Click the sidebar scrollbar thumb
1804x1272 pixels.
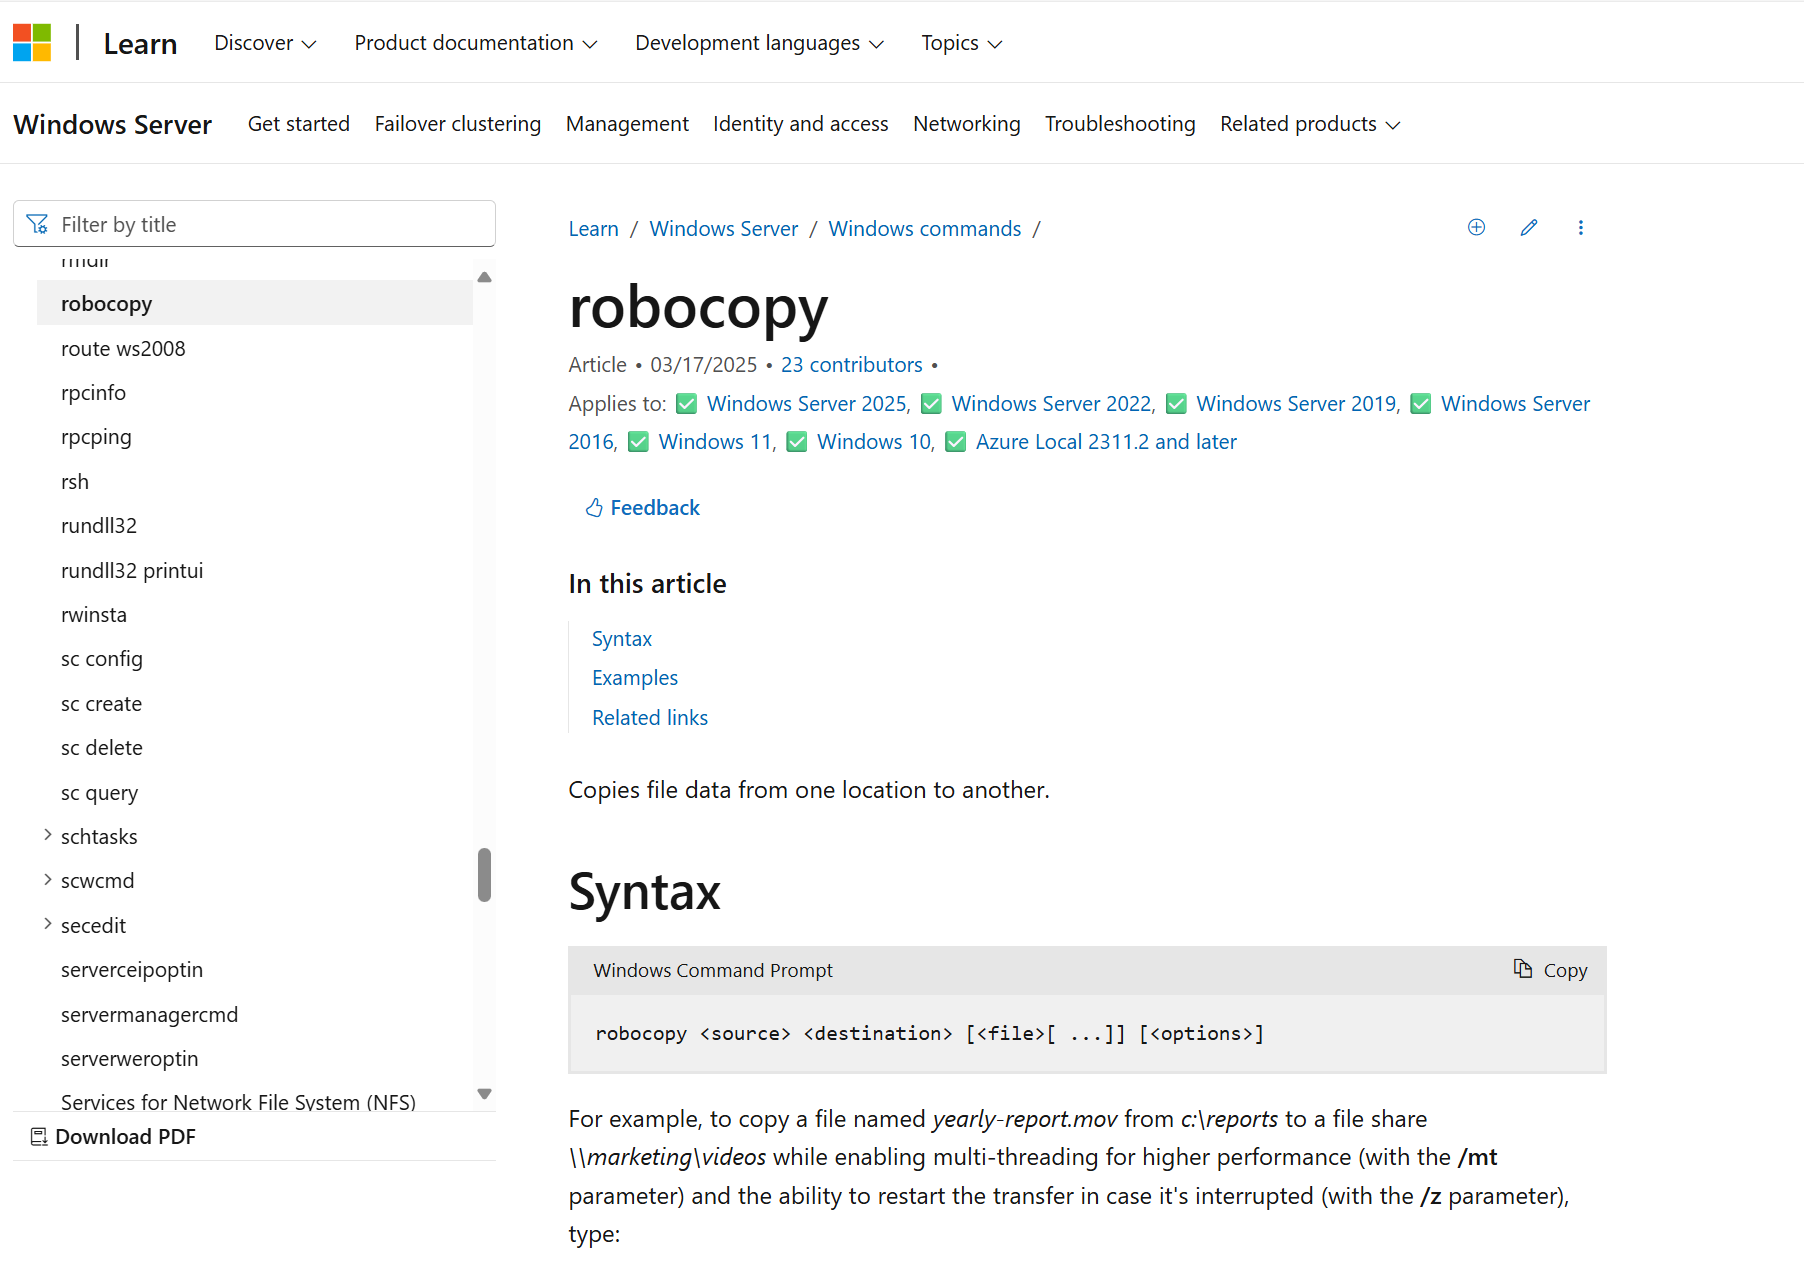tap(484, 875)
